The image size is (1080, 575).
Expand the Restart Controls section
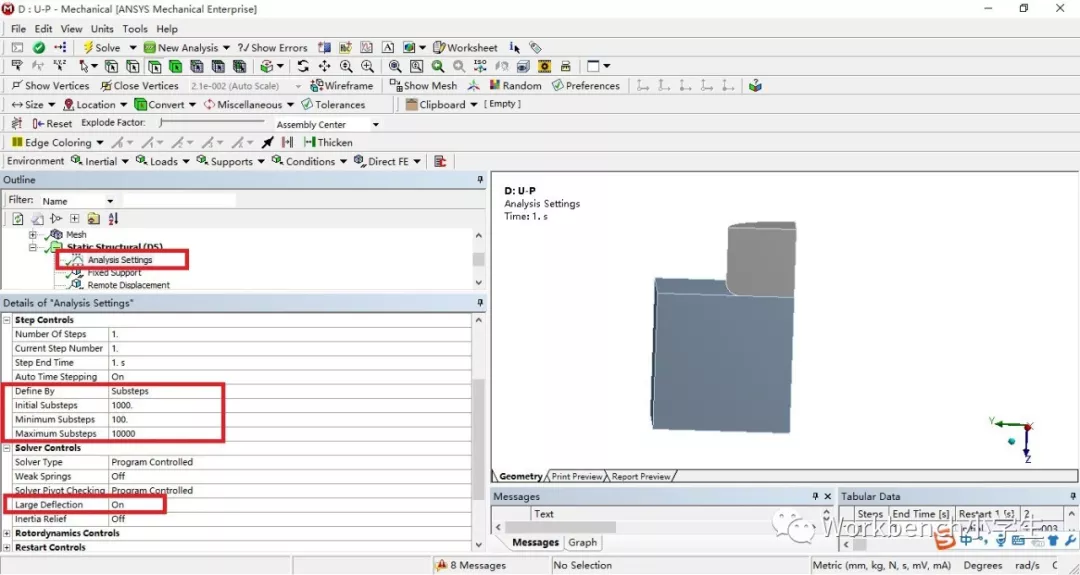tap(8, 548)
